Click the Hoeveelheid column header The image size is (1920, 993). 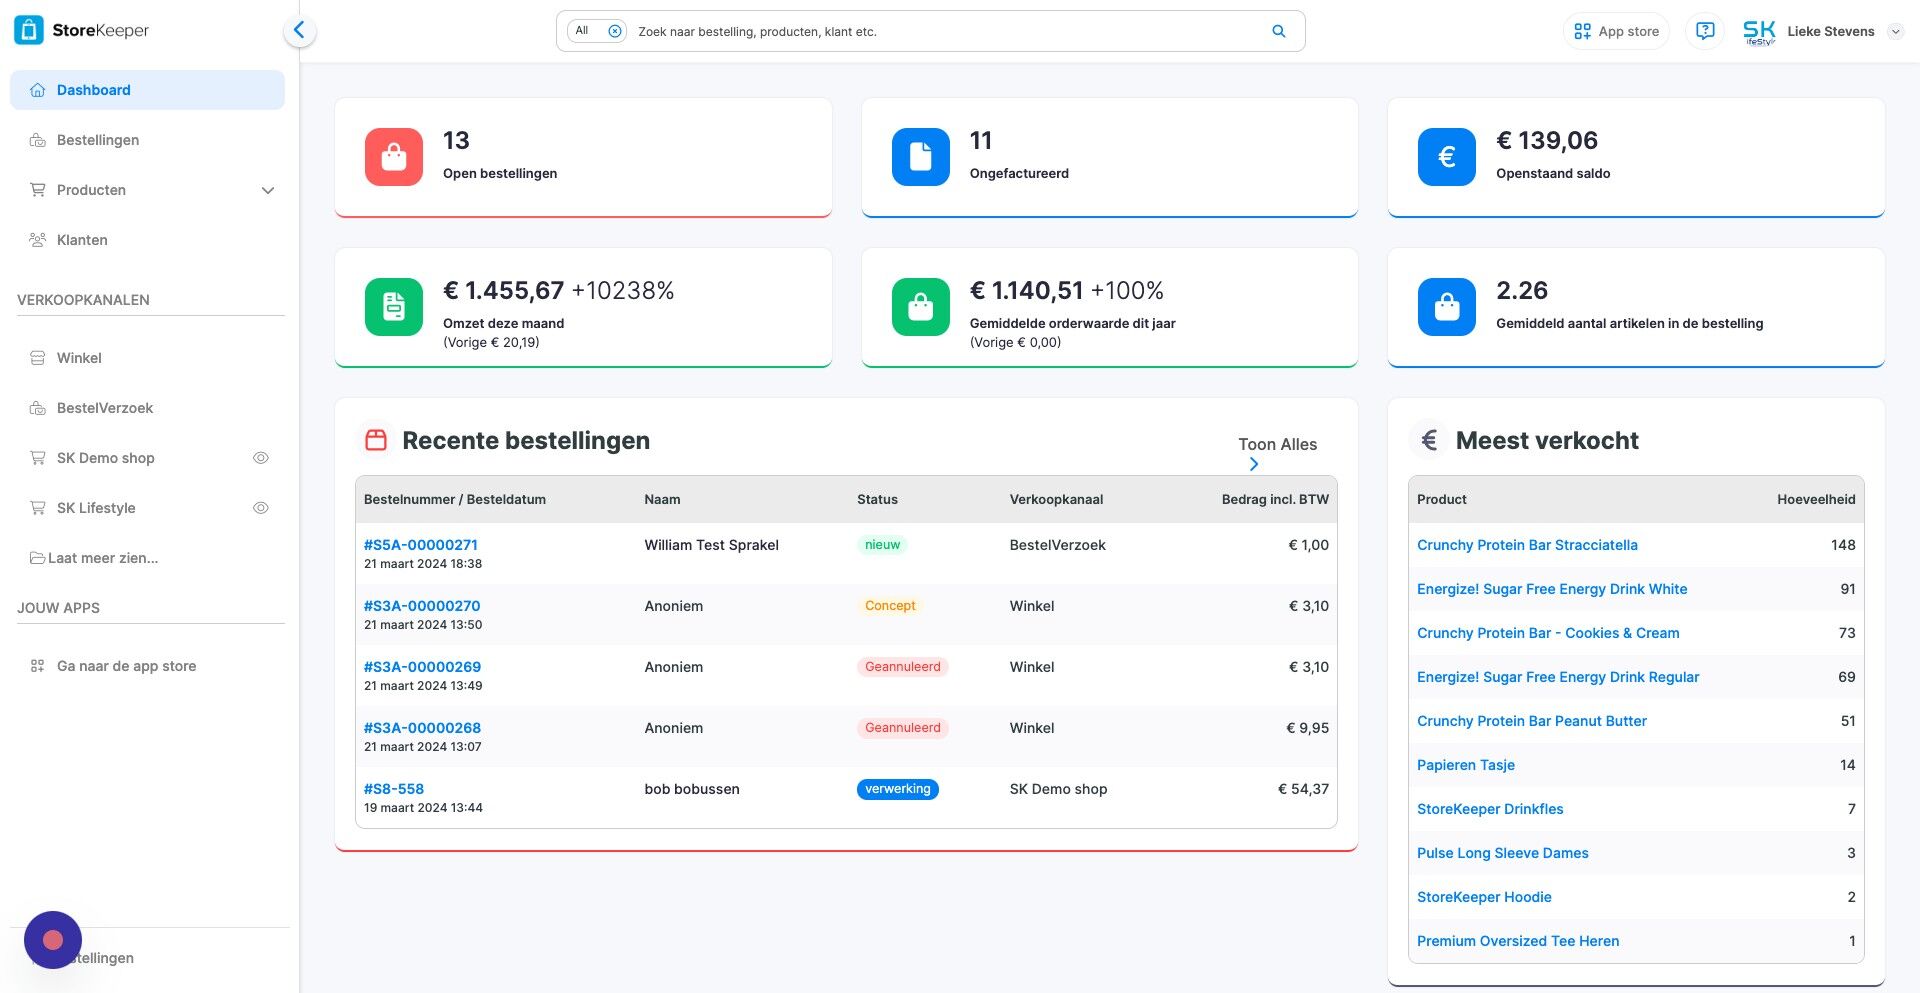(x=1816, y=499)
